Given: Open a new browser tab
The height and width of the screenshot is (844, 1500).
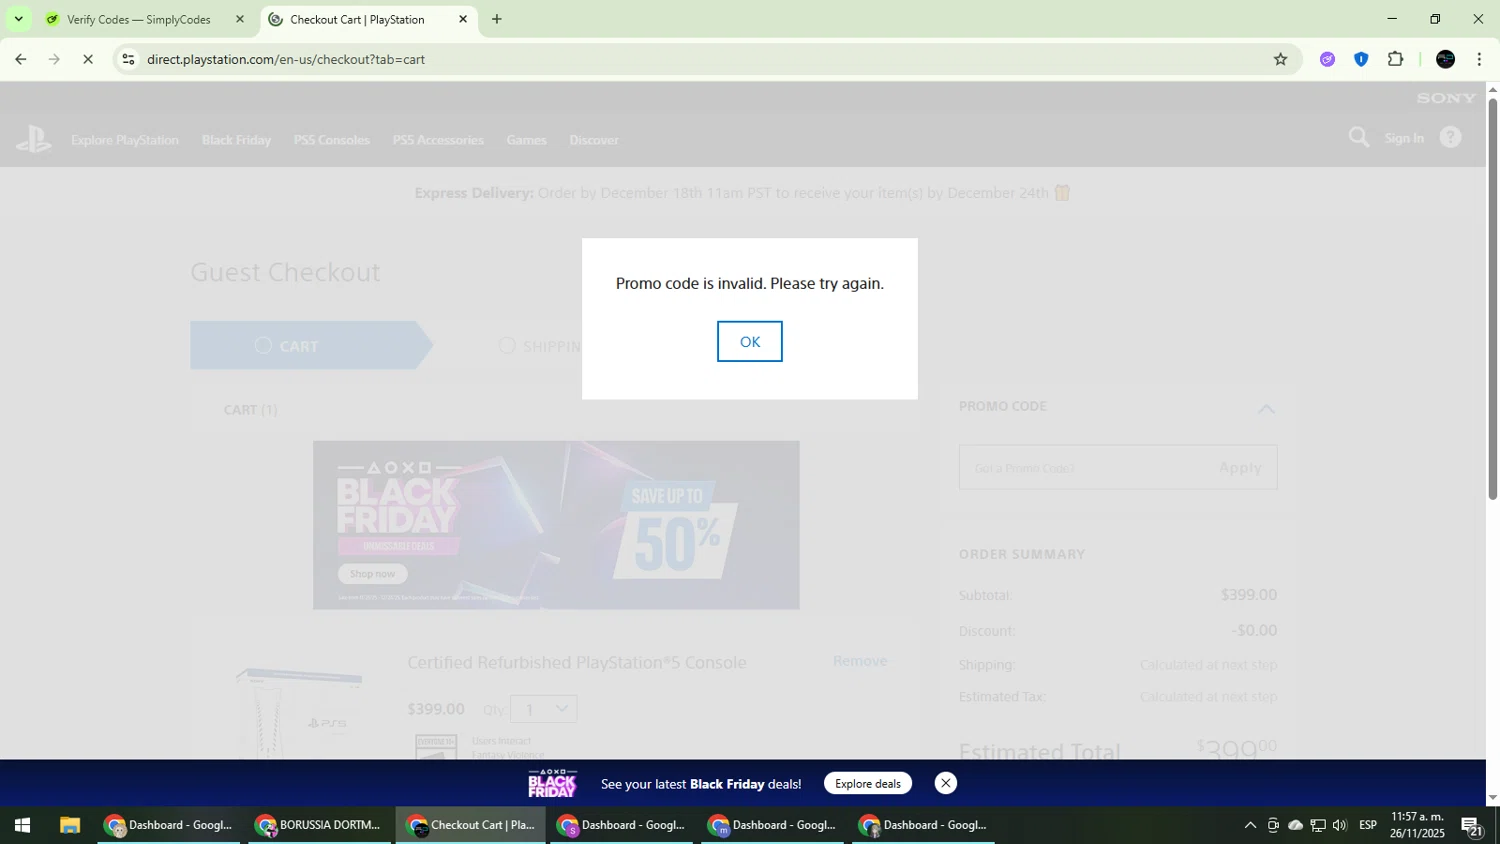Looking at the screenshot, I should point(497,19).
